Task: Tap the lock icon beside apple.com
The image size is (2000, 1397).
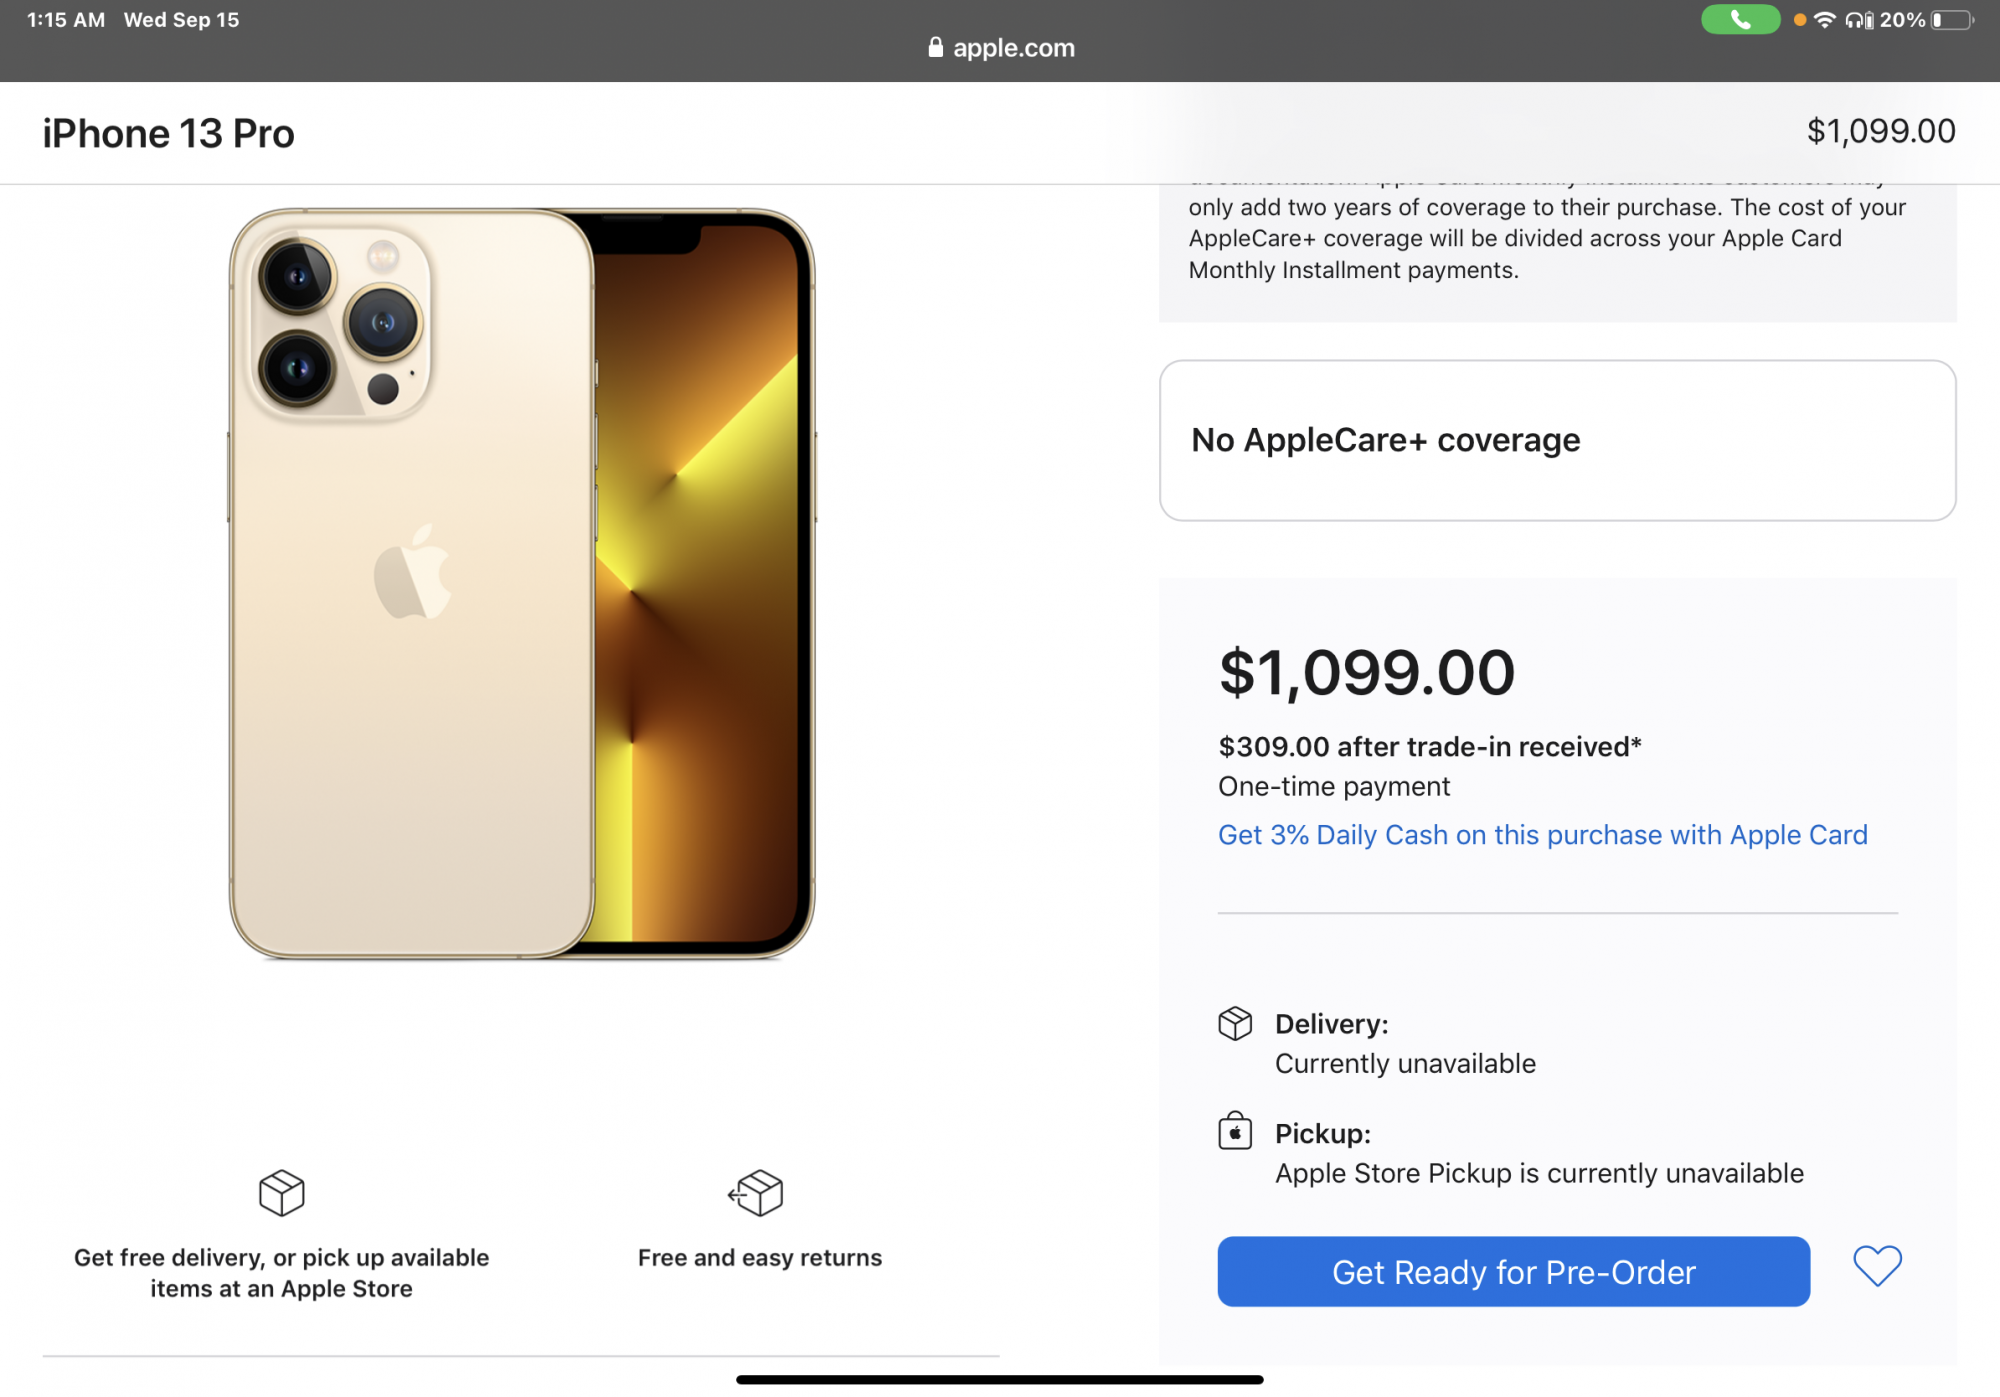Action: [936, 47]
